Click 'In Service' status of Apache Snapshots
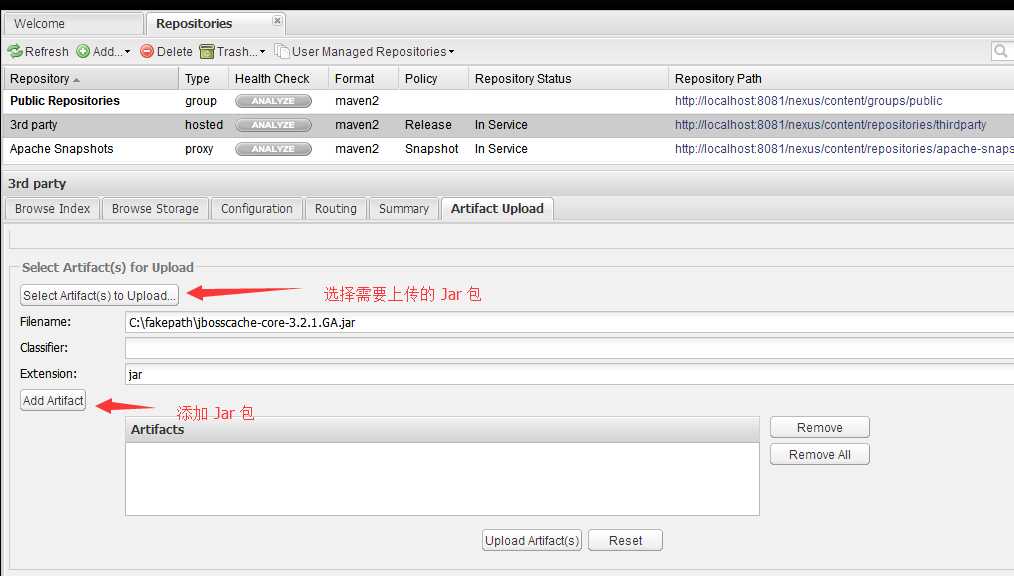The width and height of the screenshot is (1014, 576). click(x=501, y=149)
